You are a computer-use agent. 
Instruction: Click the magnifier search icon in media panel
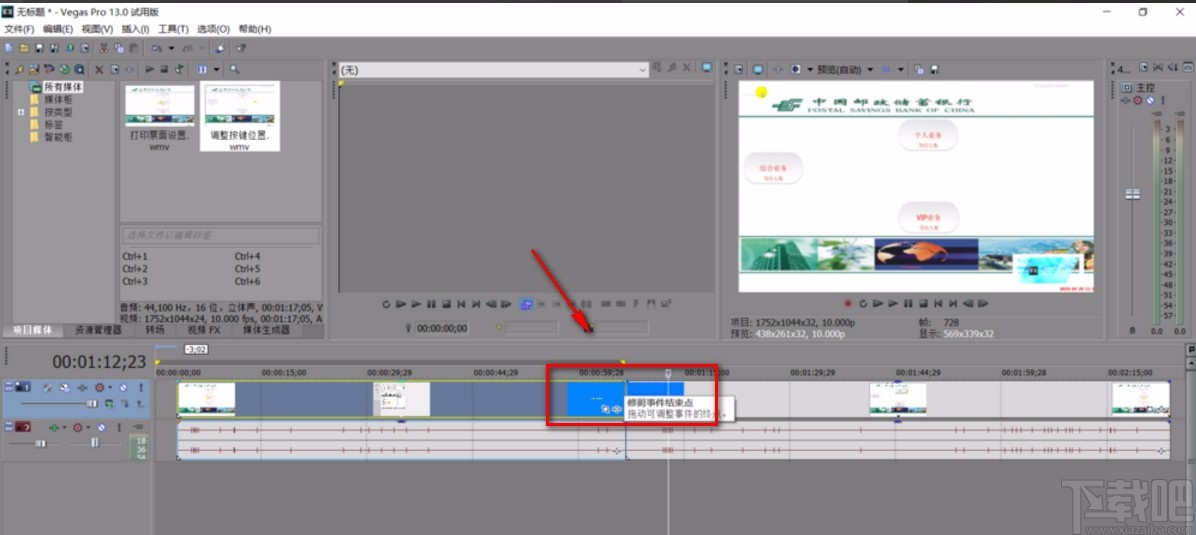pyautogui.click(x=235, y=69)
